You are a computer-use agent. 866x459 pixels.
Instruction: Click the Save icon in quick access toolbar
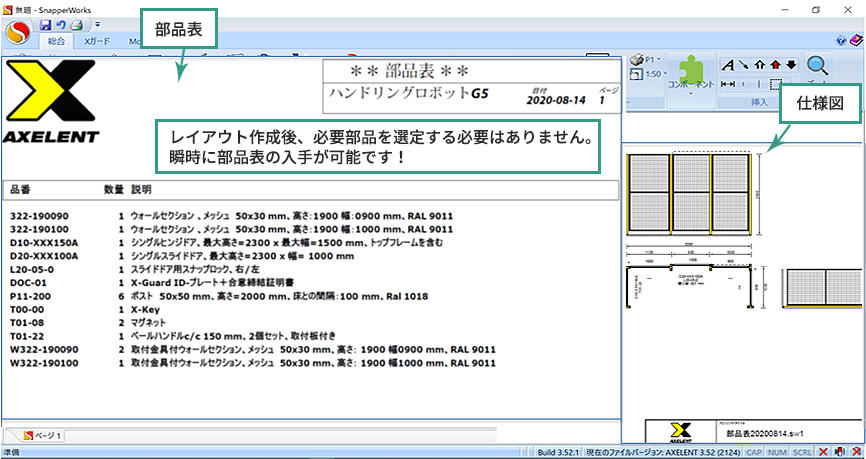46,24
